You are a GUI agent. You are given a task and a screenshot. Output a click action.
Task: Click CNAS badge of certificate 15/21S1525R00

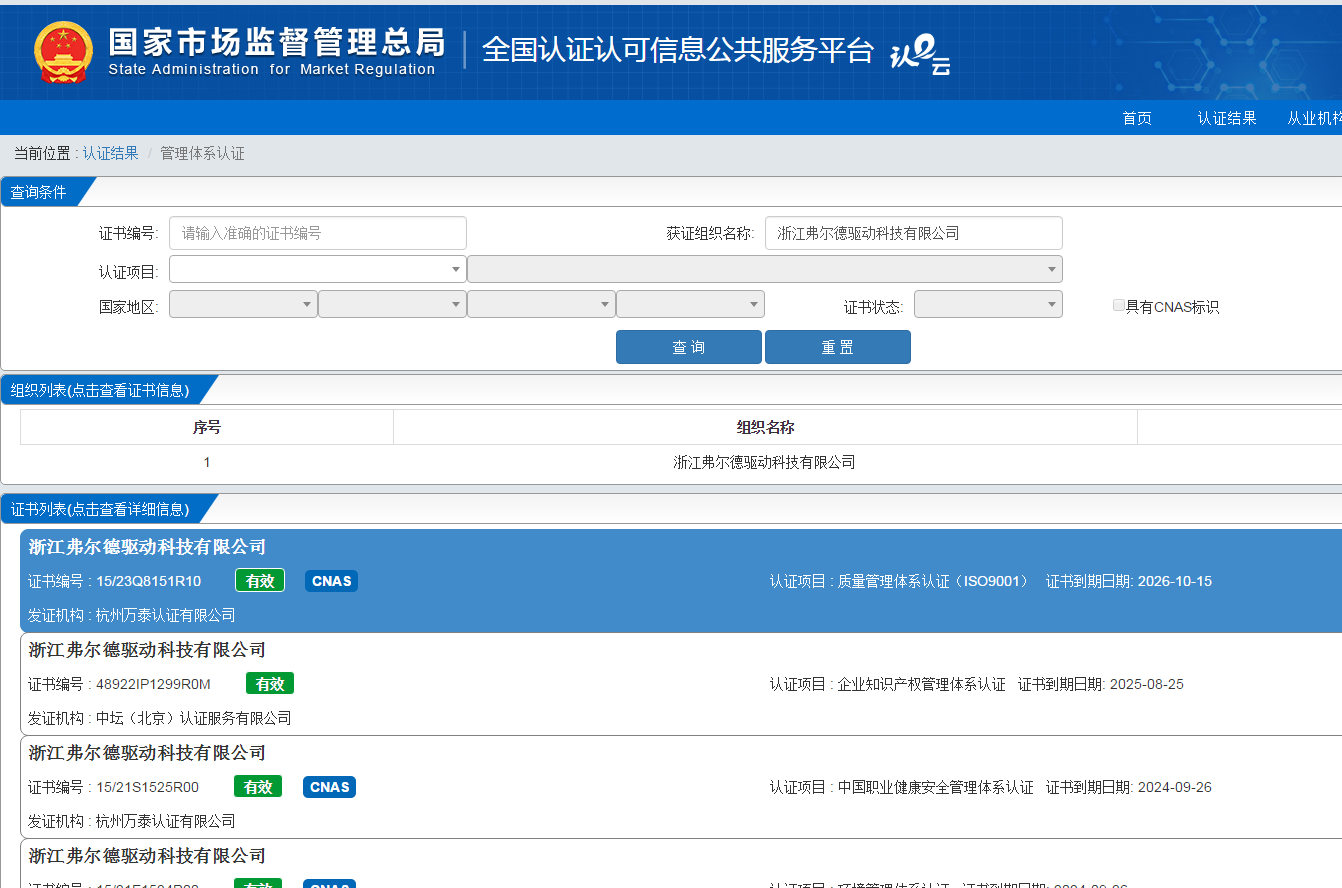click(x=330, y=787)
